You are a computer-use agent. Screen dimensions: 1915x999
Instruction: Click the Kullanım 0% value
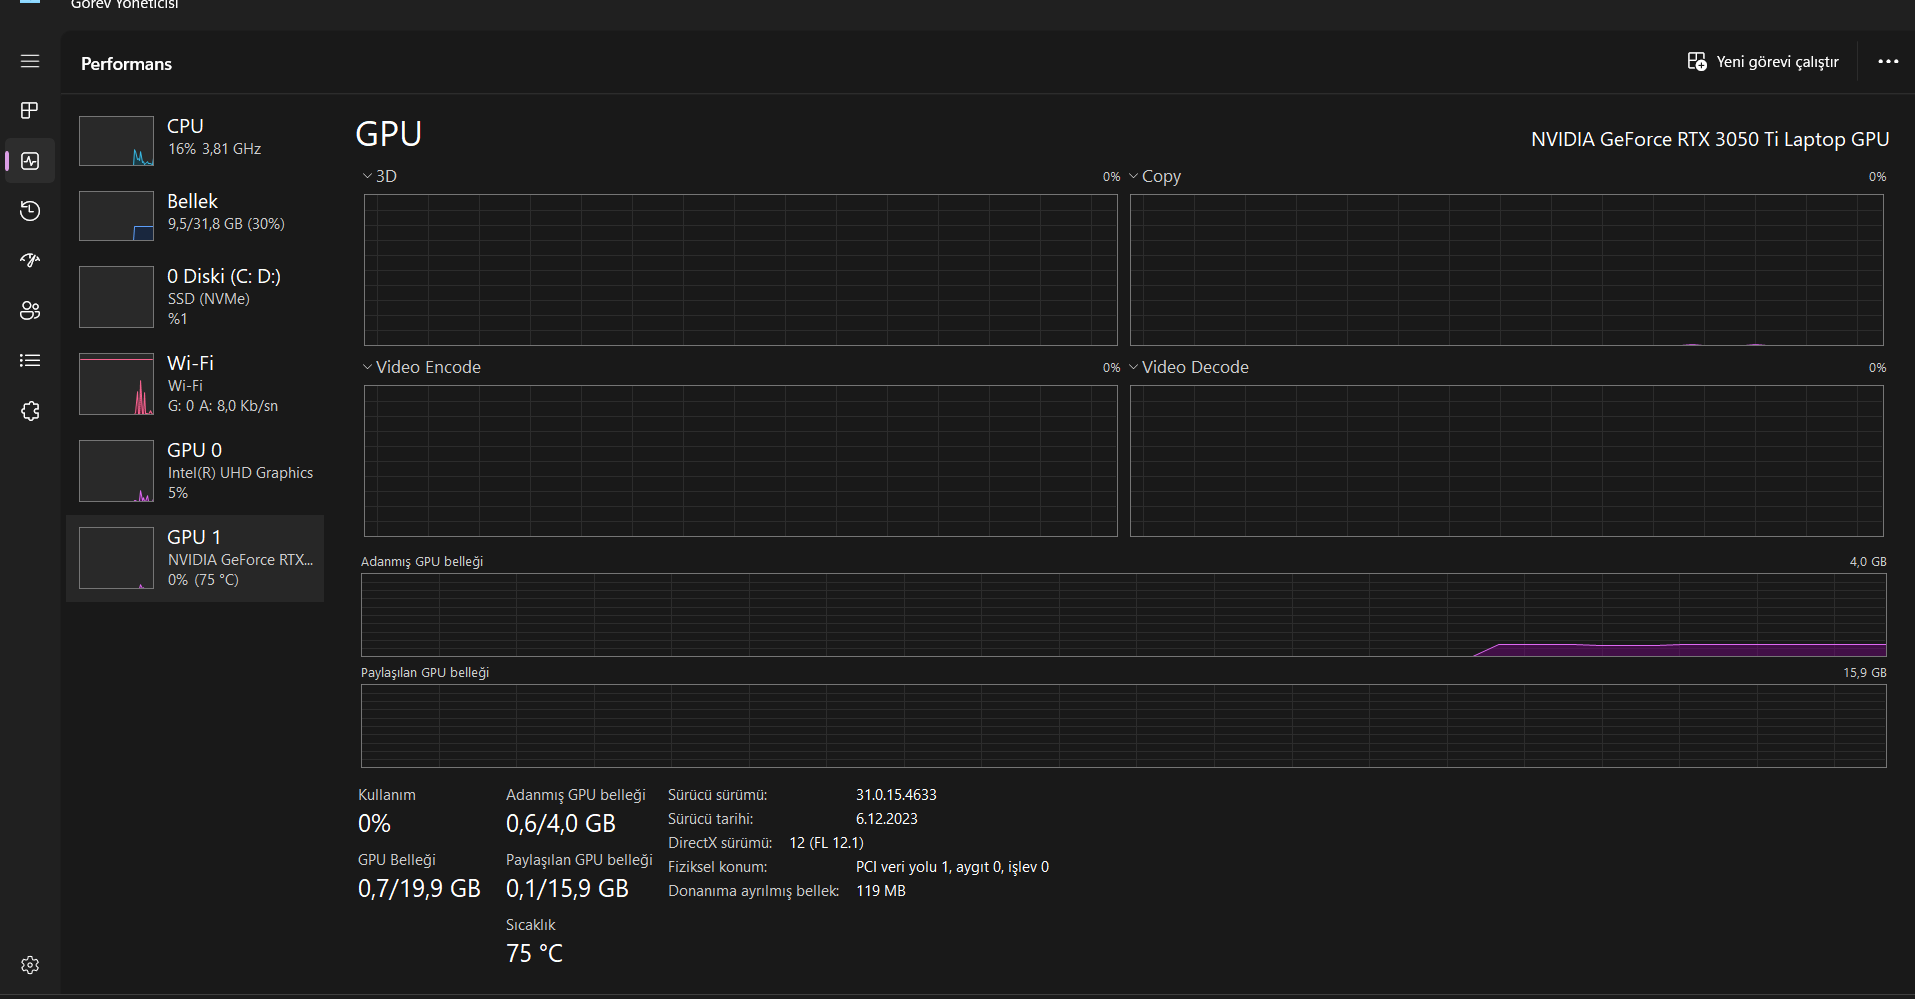click(x=374, y=824)
